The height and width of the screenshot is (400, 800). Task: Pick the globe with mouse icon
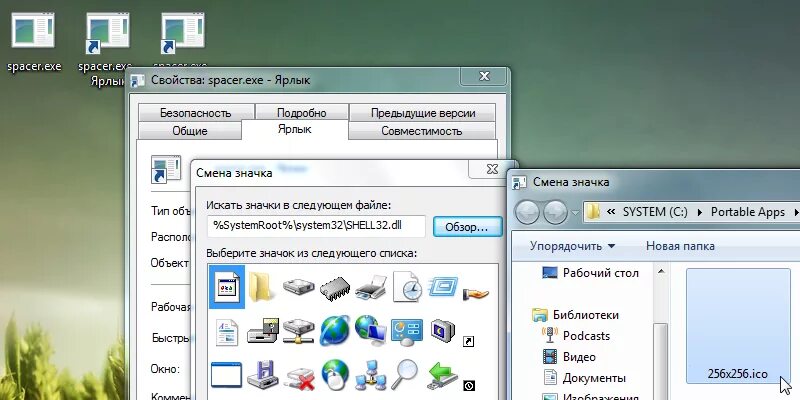point(335,374)
